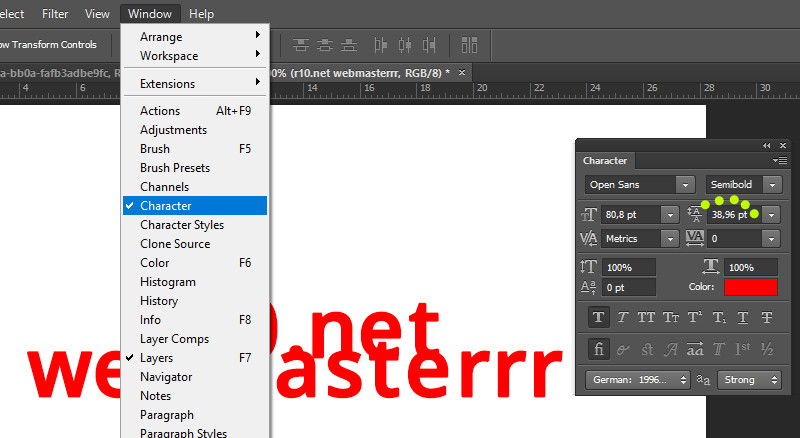
Task: Open the German: 1996 language dropdown
Action: tap(637, 380)
